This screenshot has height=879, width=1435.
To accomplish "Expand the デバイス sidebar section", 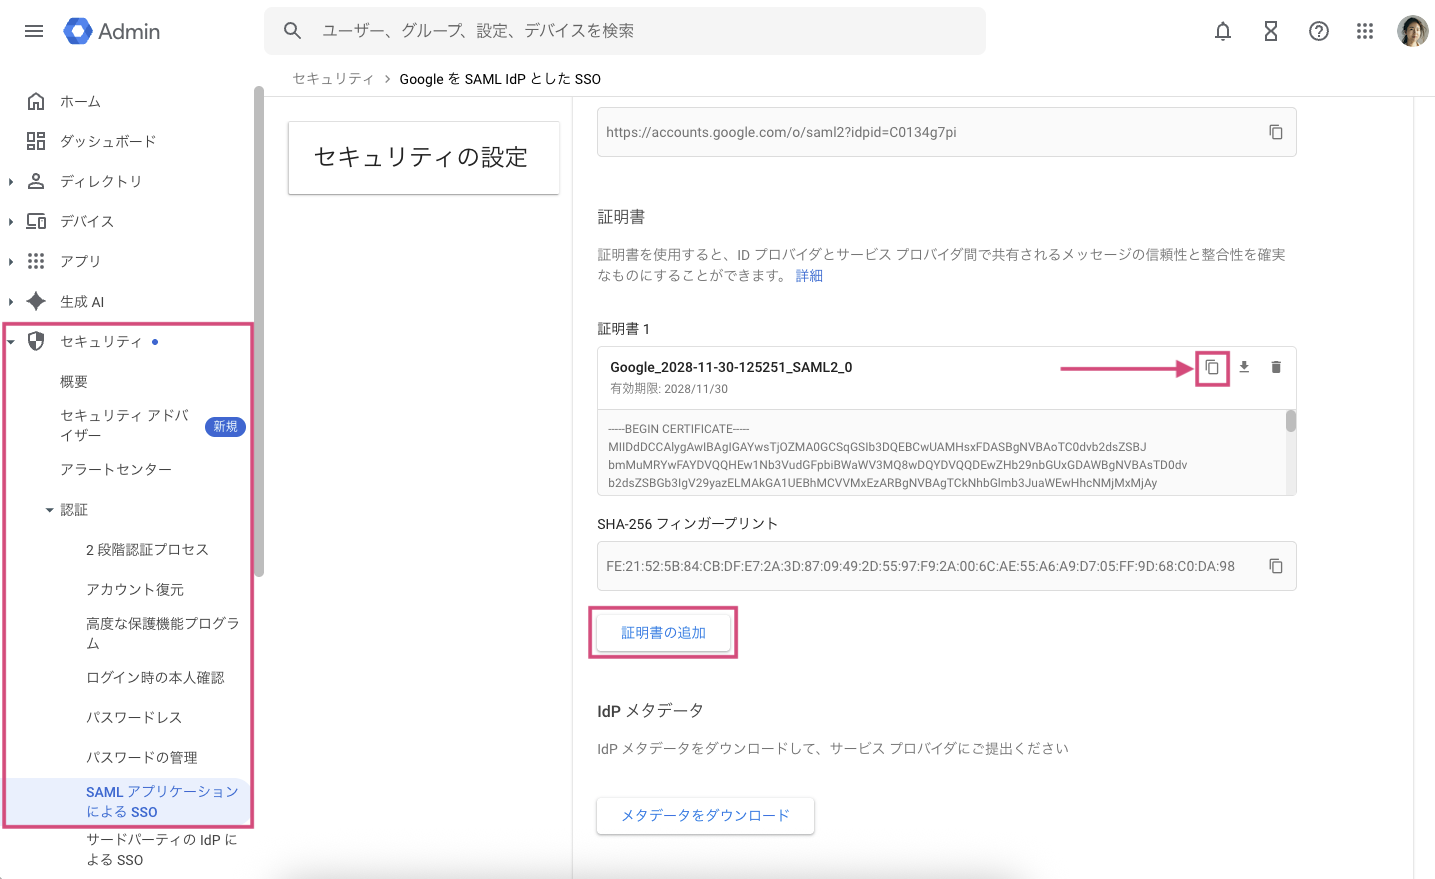I will [x=11, y=221].
